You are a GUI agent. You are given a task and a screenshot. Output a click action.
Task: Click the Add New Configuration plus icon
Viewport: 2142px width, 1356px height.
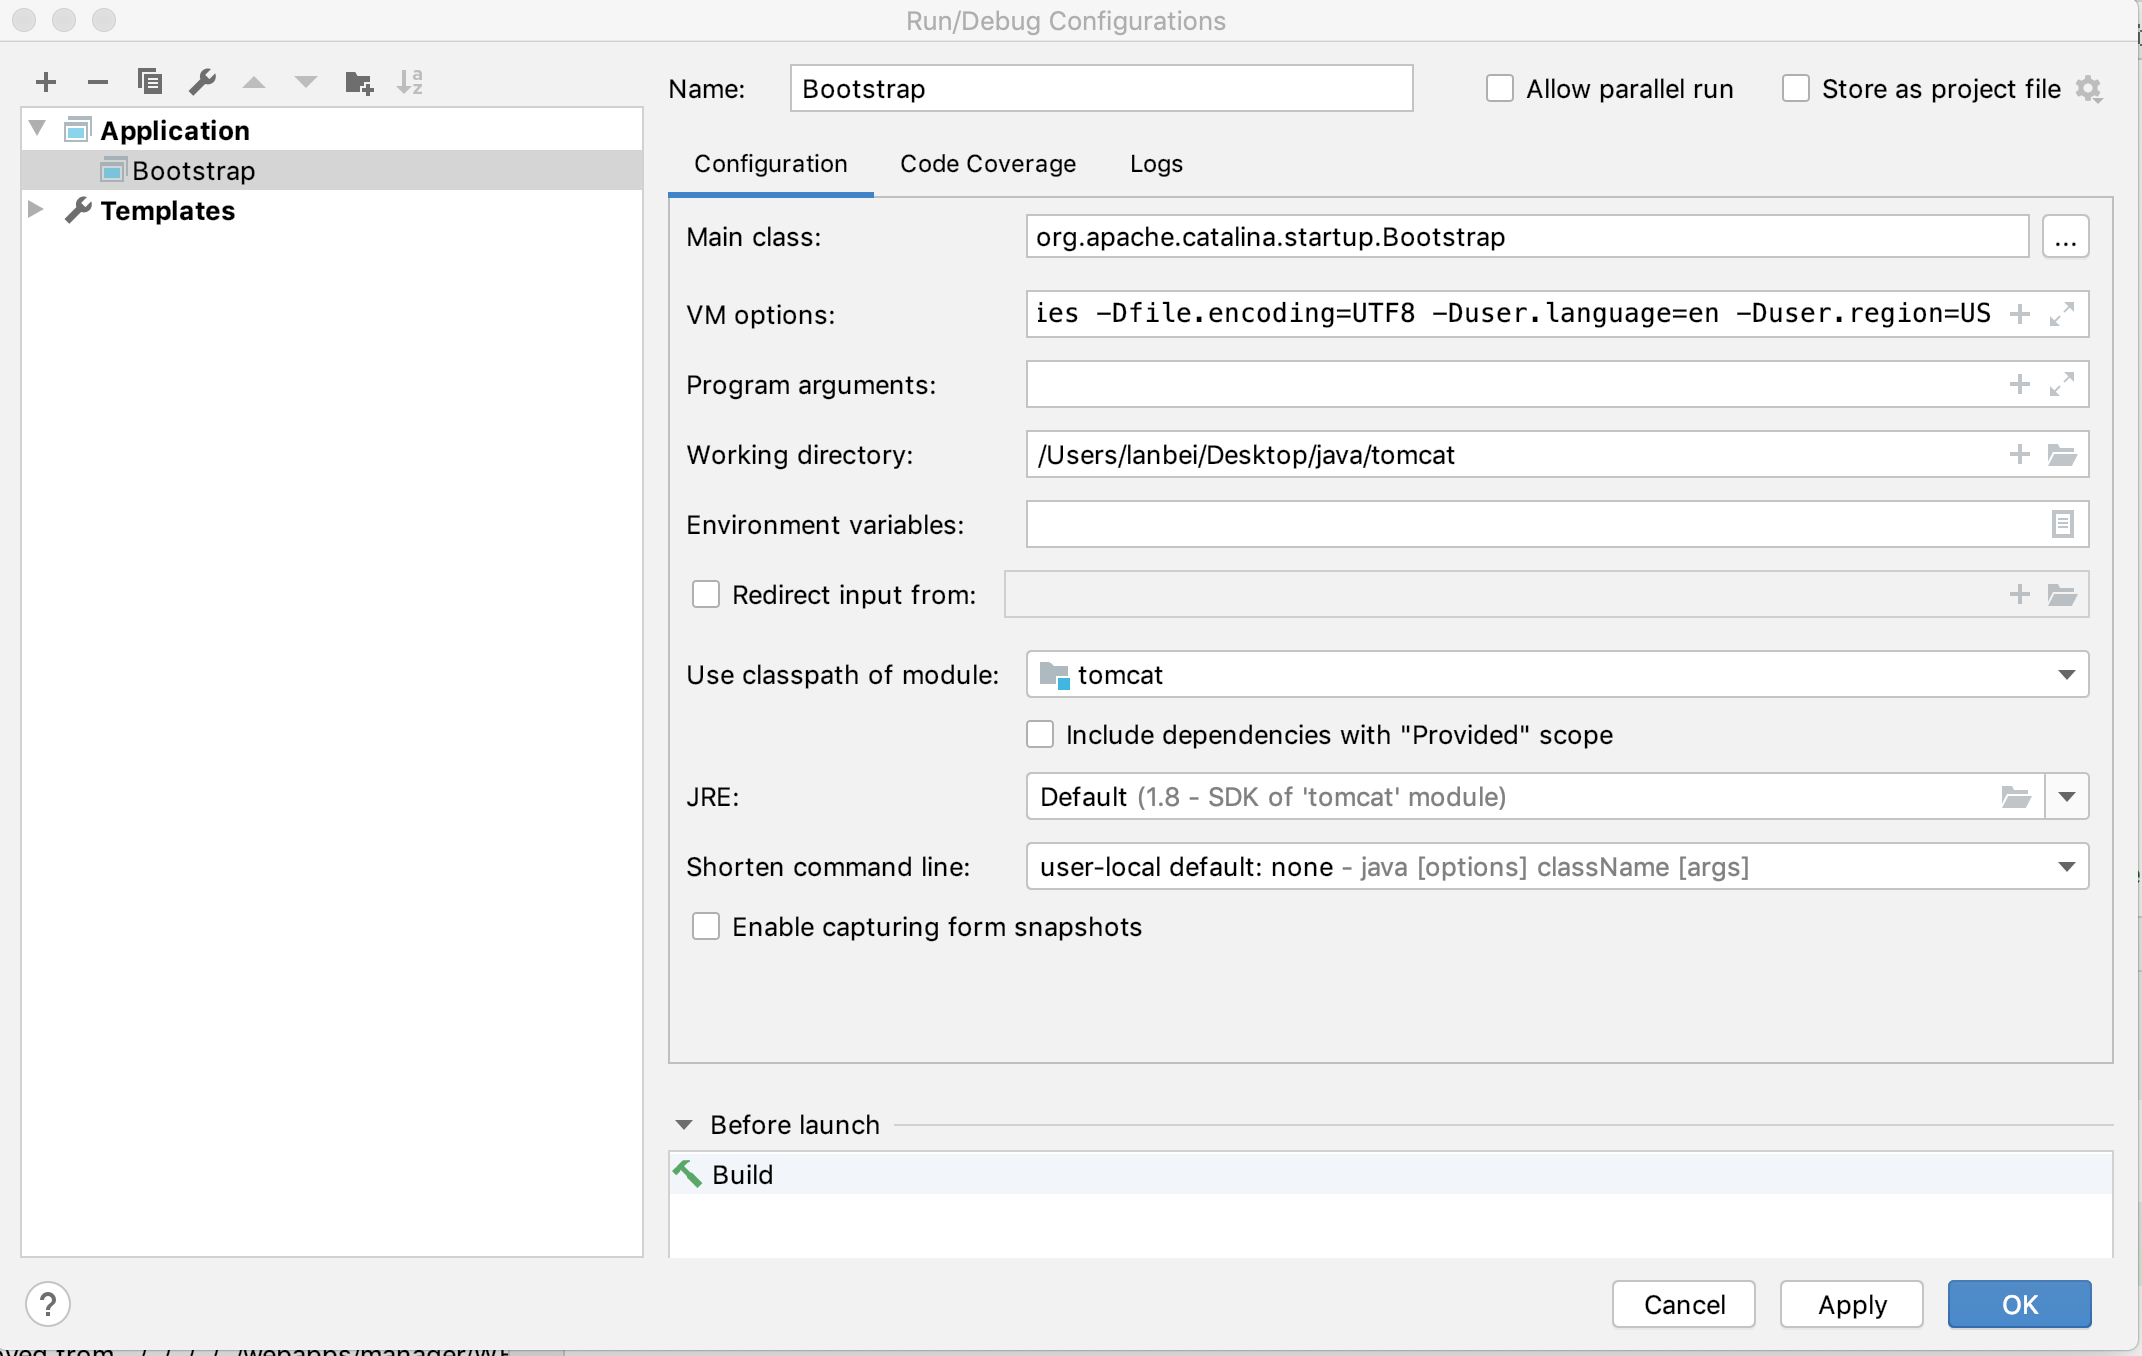coord(46,82)
